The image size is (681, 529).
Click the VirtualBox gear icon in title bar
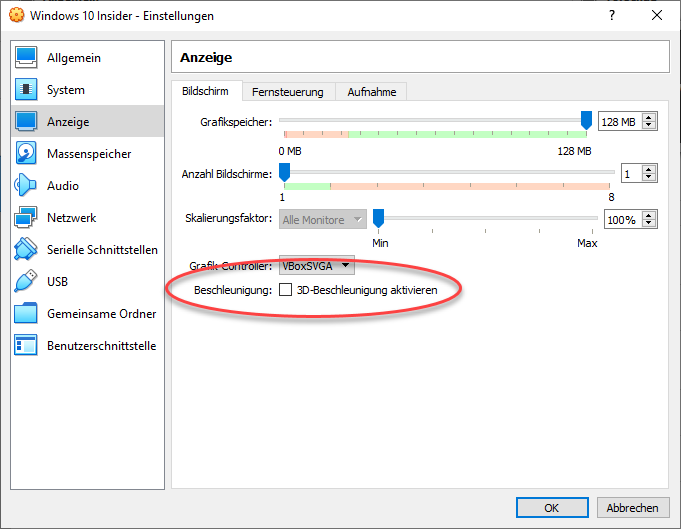tap(17, 15)
